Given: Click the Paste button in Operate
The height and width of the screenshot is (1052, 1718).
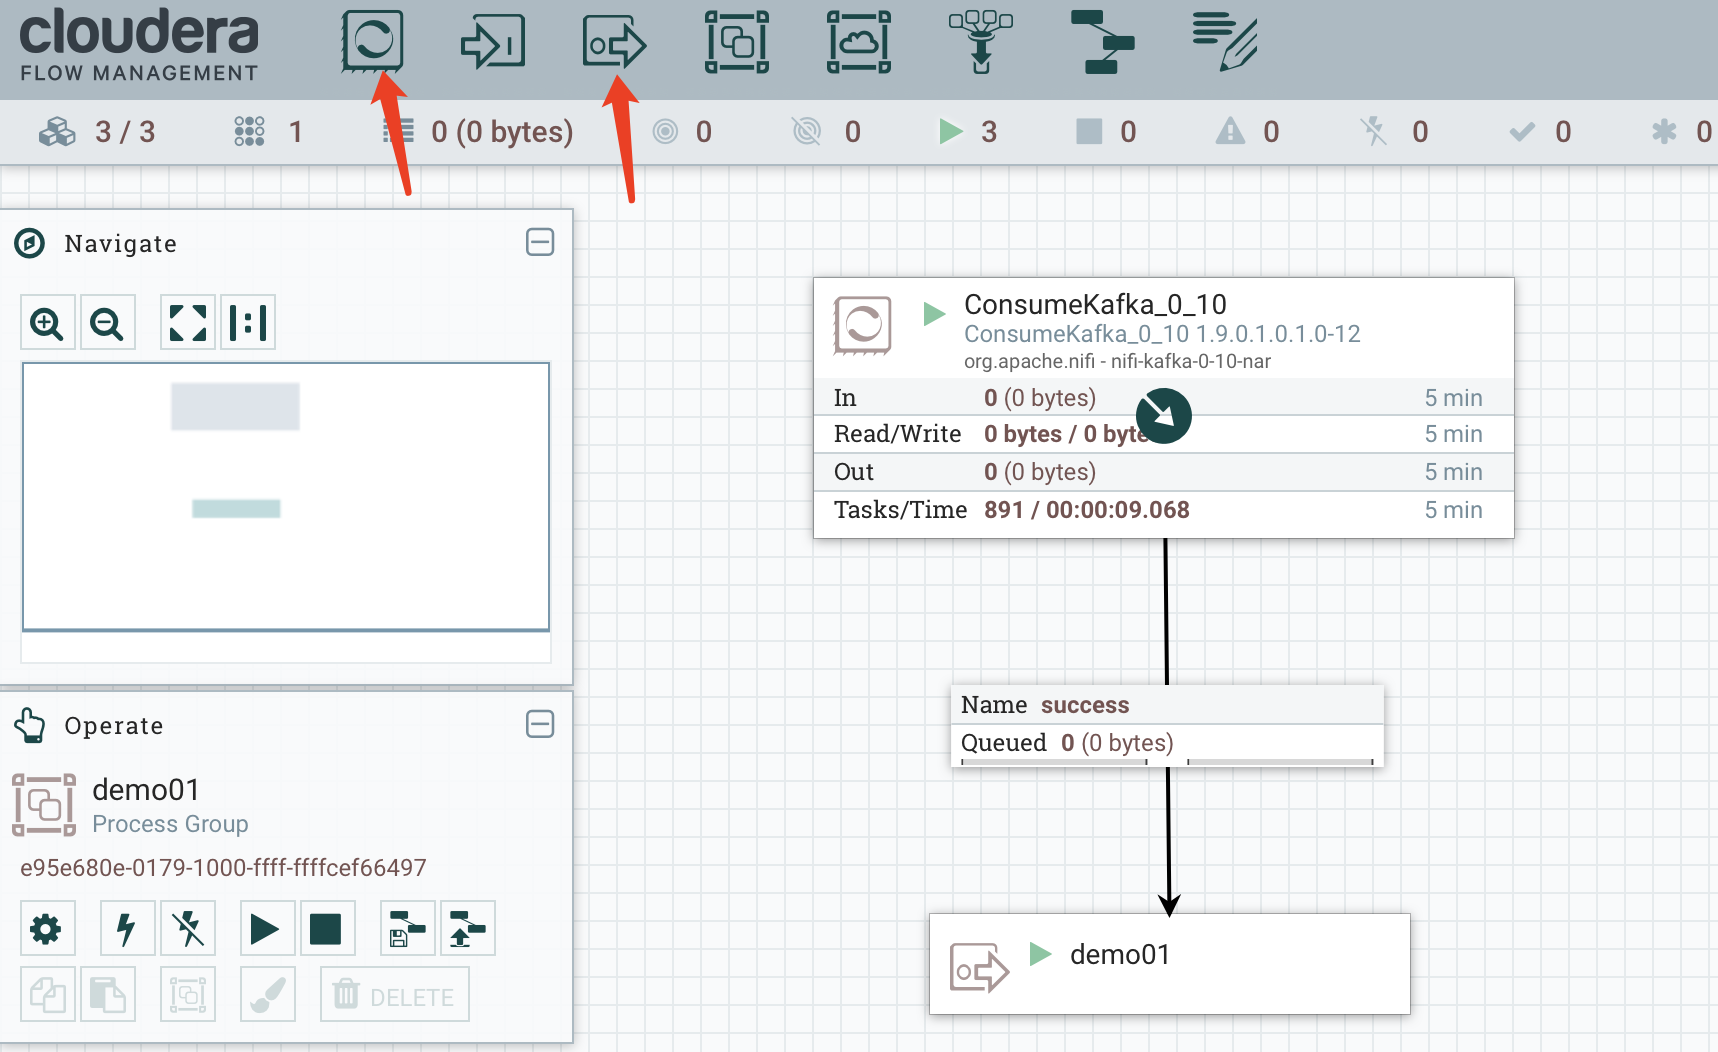Looking at the screenshot, I should pyautogui.click(x=107, y=995).
